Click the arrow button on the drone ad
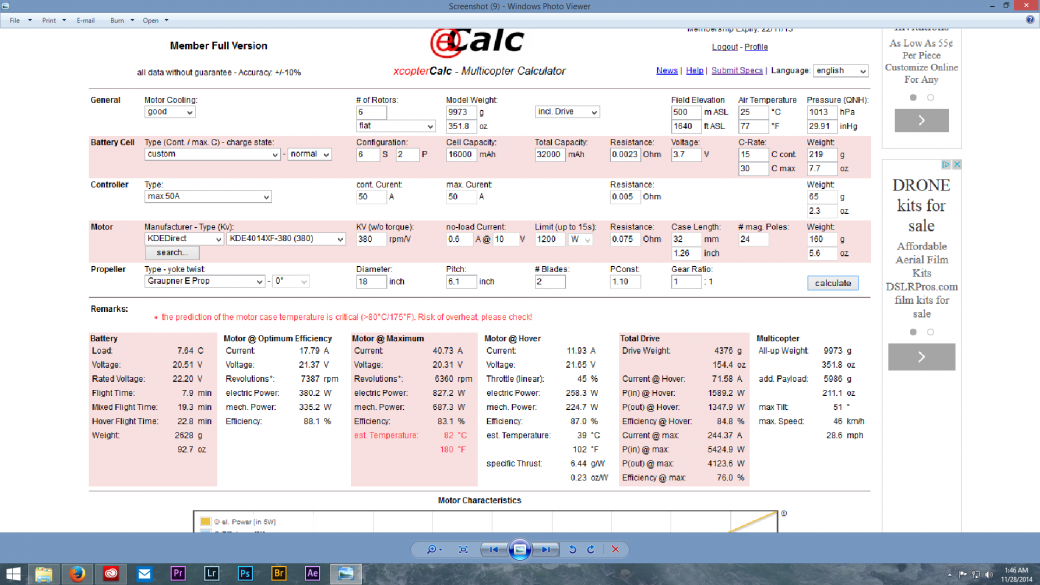The width and height of the screenshot is (1040, 585). pos(921,357)
